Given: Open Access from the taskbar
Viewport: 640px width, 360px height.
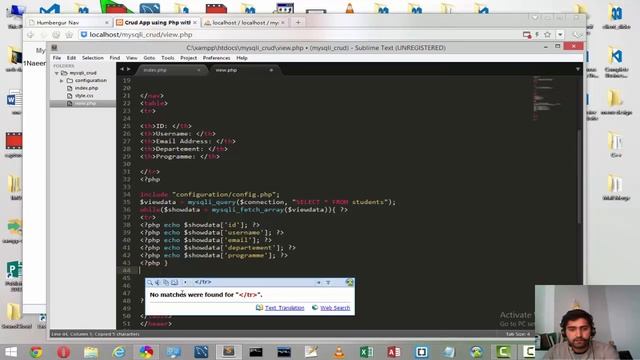Looking at the screenshot, I should [394, 352].
